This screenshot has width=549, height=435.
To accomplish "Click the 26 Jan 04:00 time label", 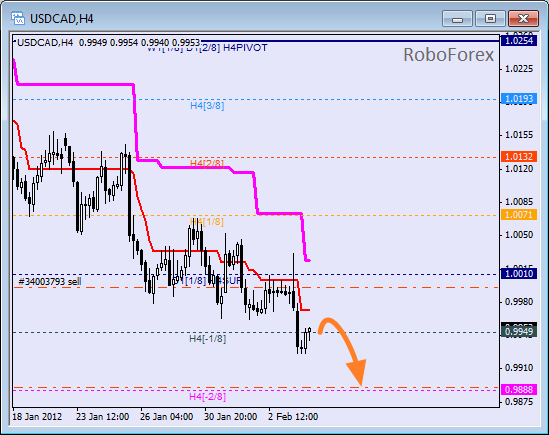I will (166, 417).
